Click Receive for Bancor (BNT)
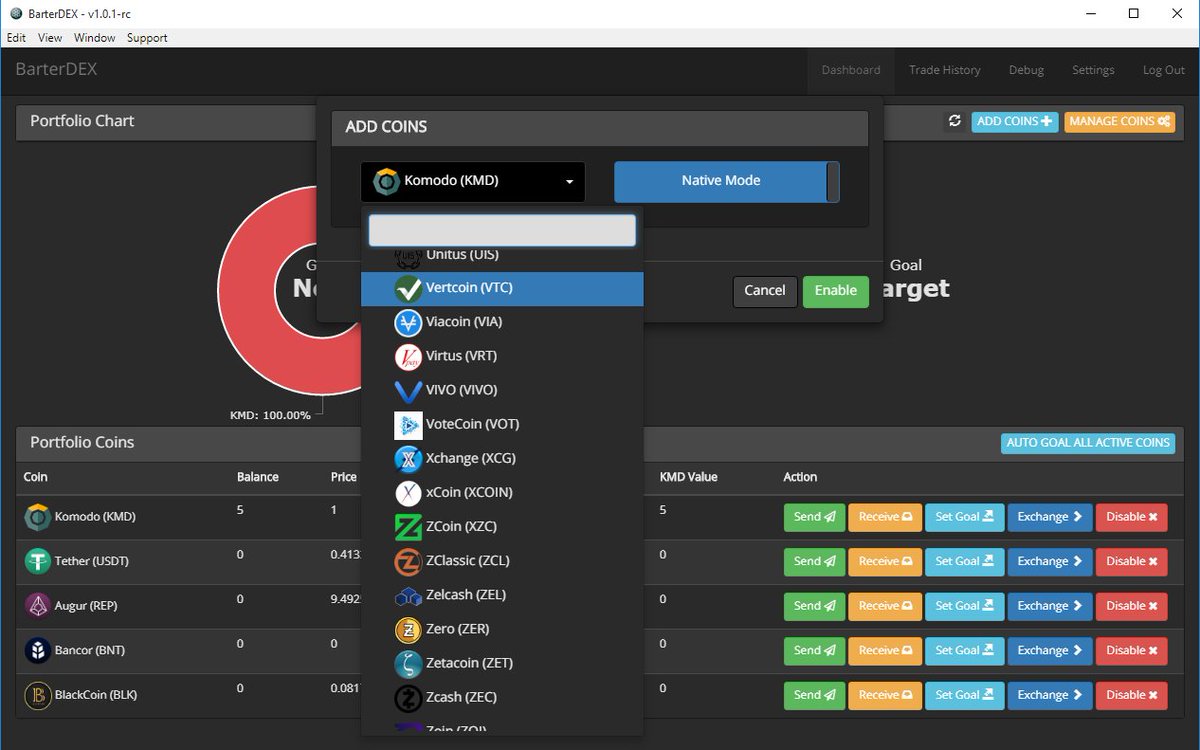Image resolution: width=1200 pixels, height=750 pixels. pos(885,651)
